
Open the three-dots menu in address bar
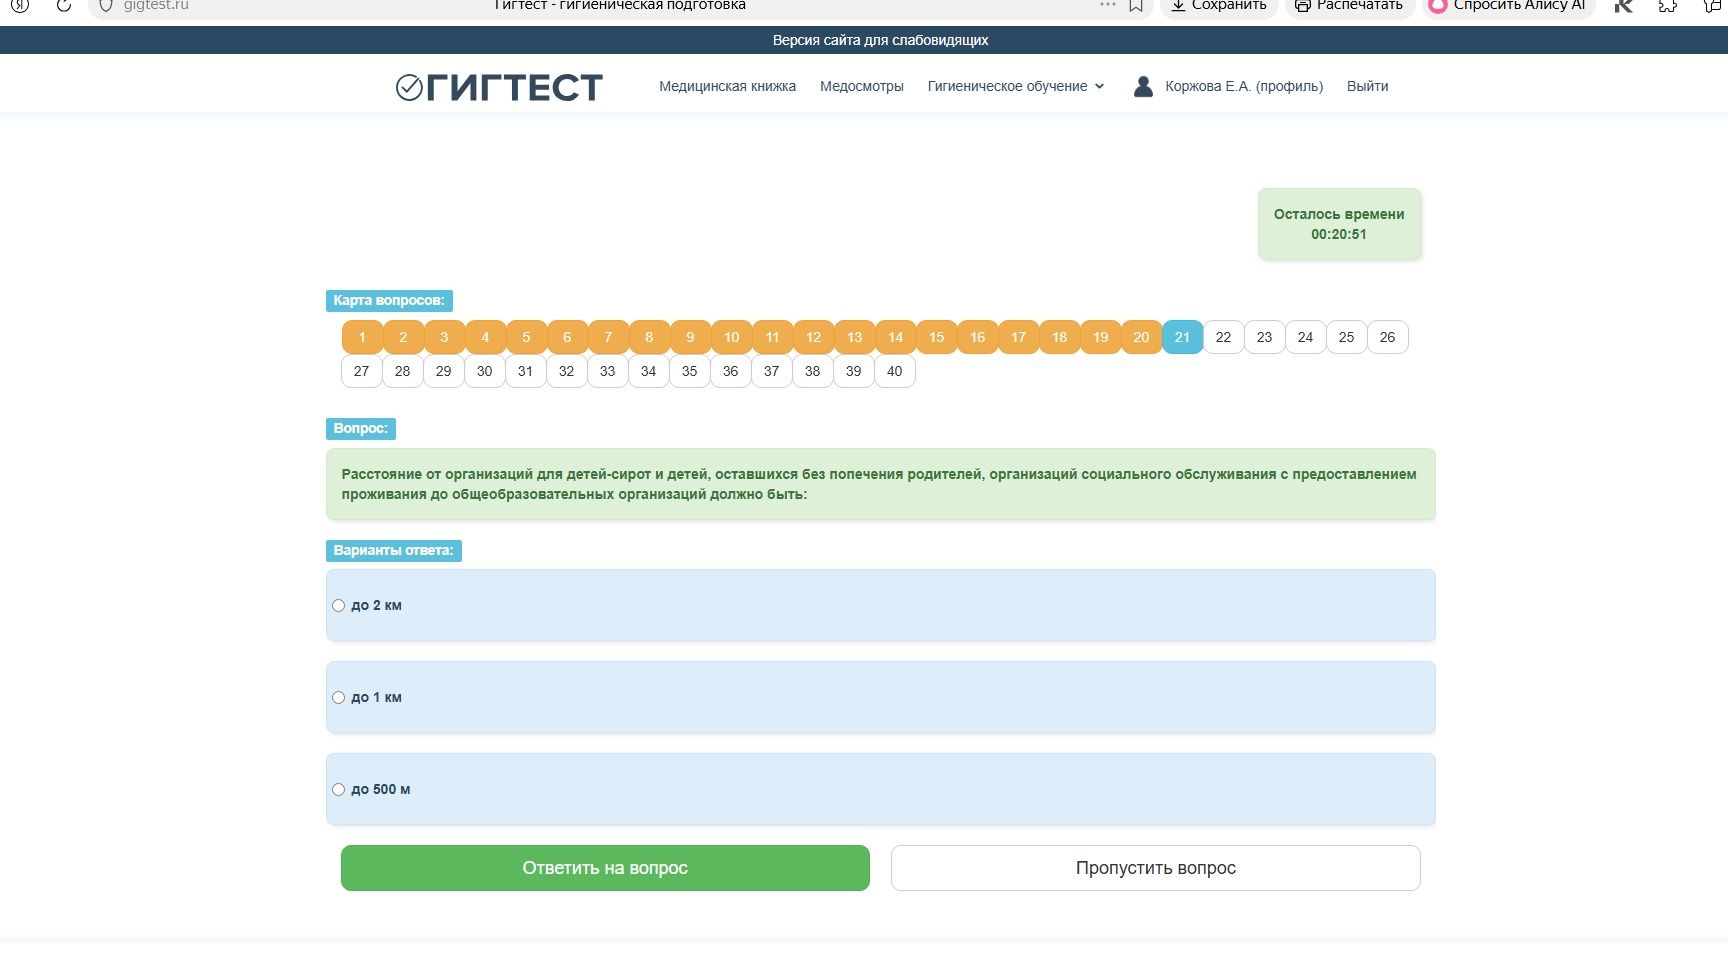[x=1107, y=5]
